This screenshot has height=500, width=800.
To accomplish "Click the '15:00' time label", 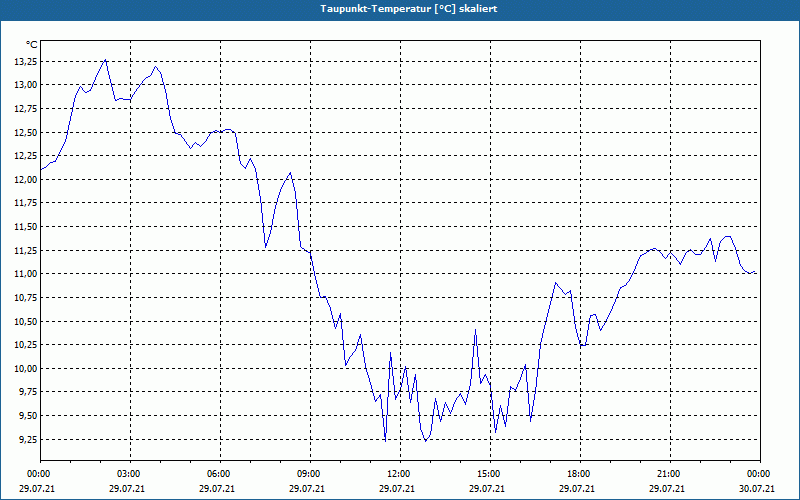I will tap(488, 474).
